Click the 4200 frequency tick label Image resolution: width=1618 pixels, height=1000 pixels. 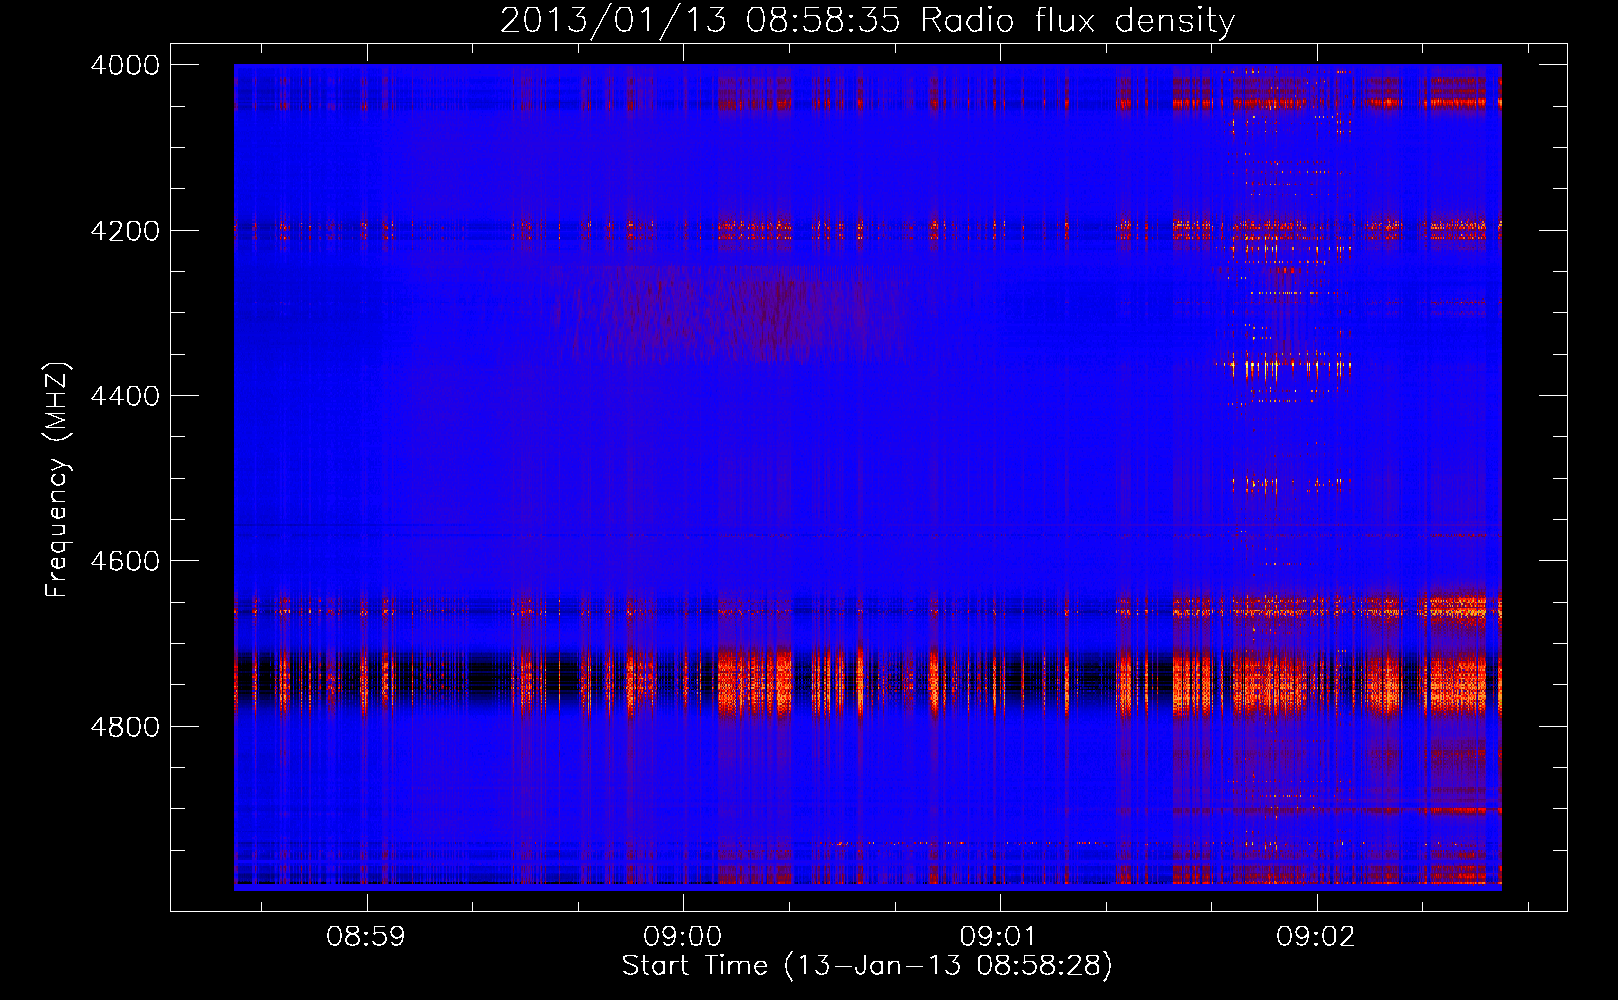pyautogui.click(x=125, y=231)
